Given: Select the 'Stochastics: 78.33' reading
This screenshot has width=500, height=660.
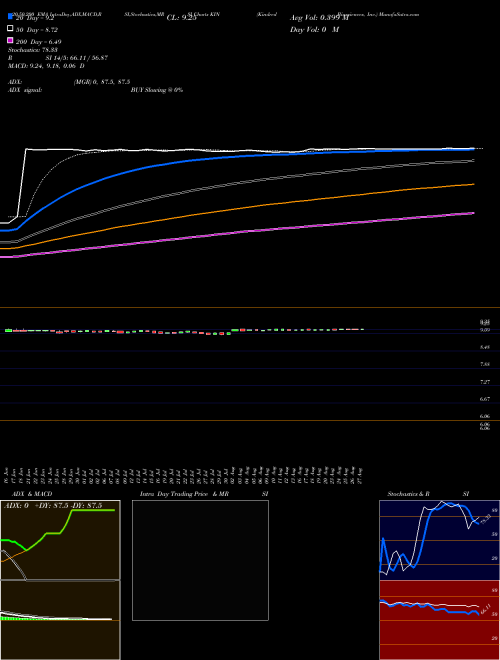Looking at the screenshot, I should point(32,50).
